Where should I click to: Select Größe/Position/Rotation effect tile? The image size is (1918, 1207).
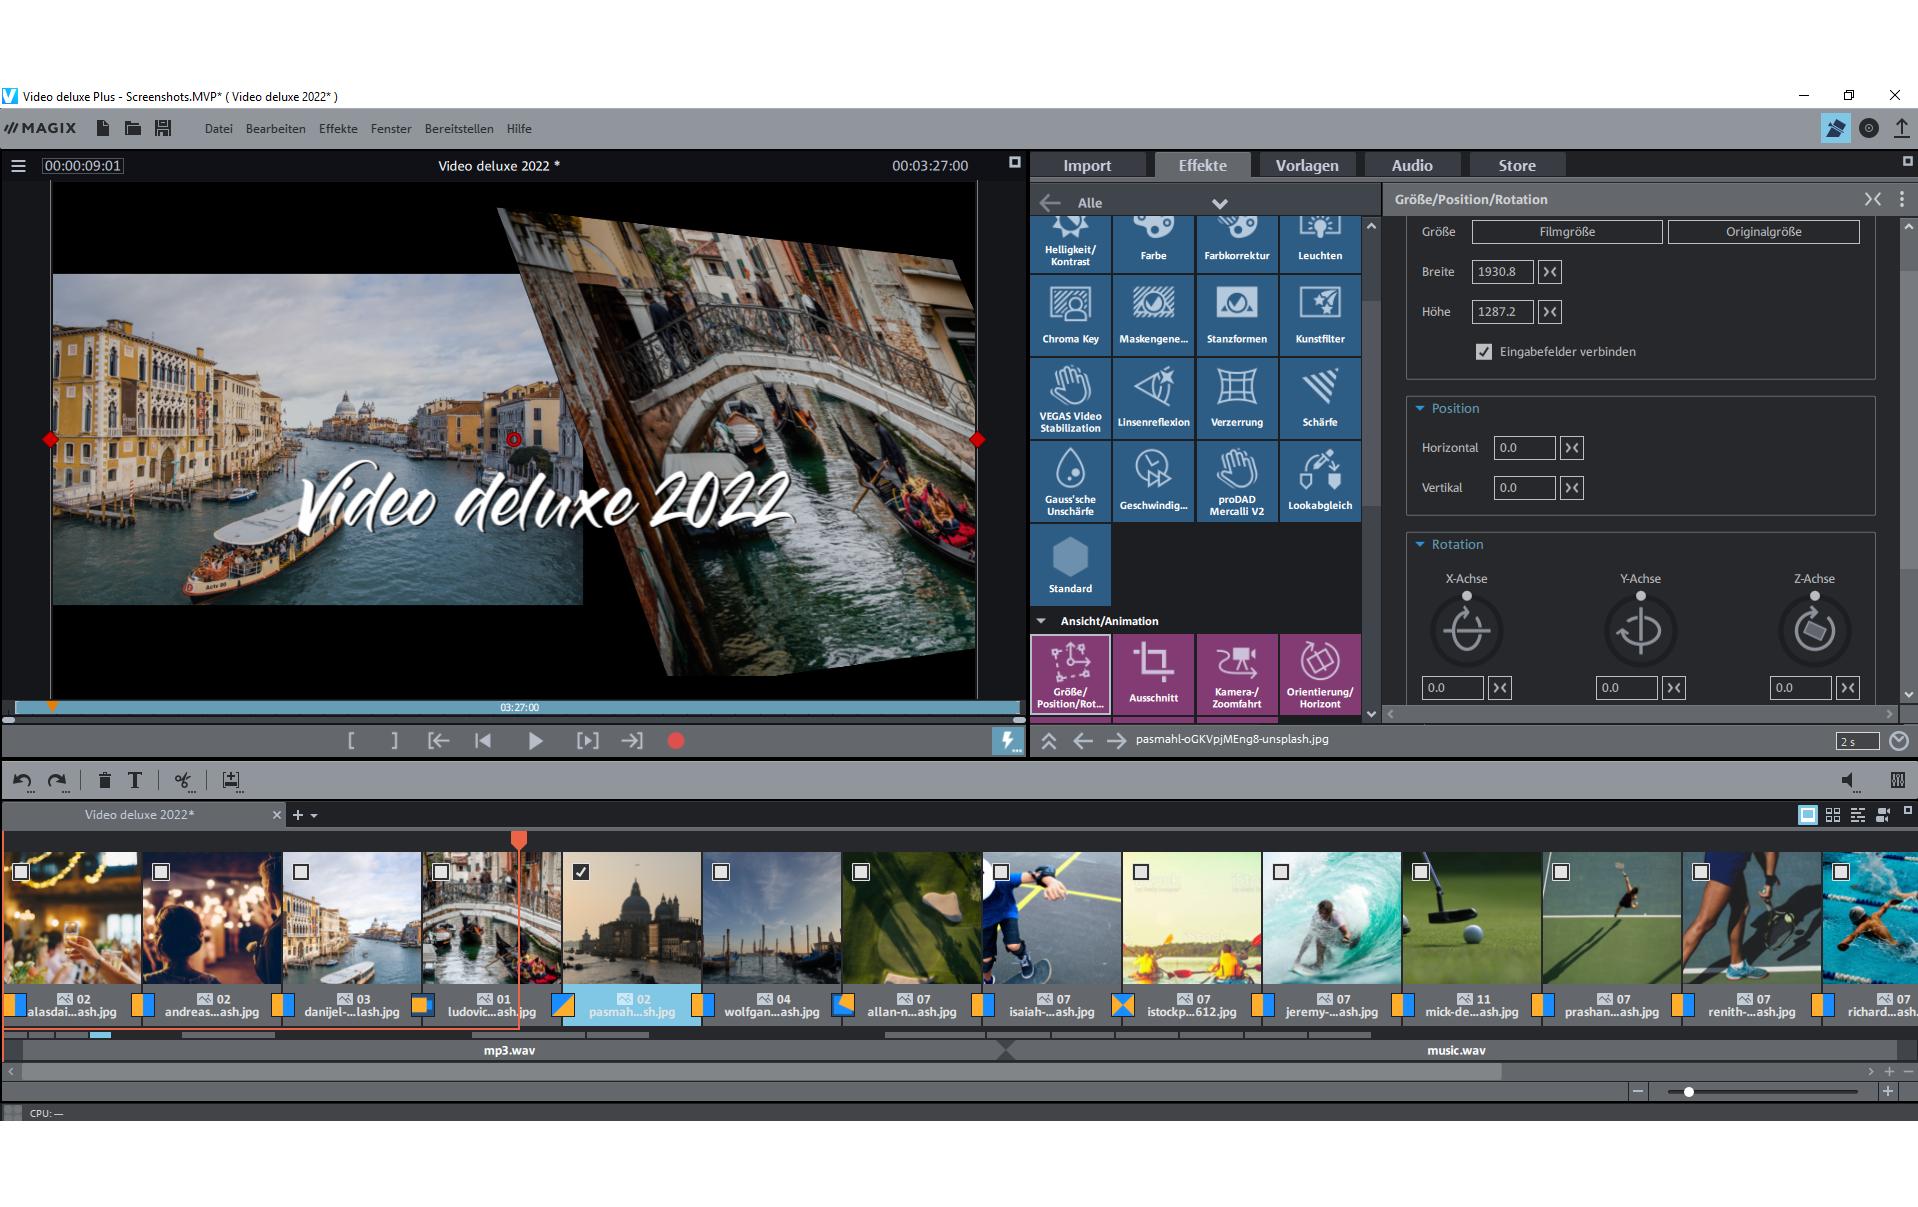(1070, 674)
